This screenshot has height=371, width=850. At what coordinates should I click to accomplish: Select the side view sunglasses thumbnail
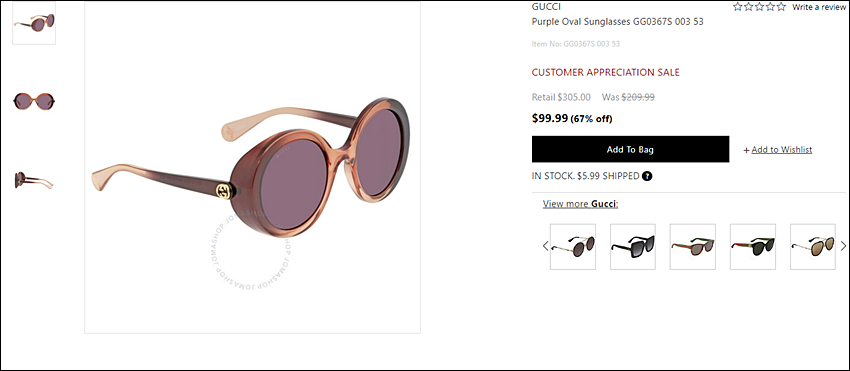click(34, 180)
